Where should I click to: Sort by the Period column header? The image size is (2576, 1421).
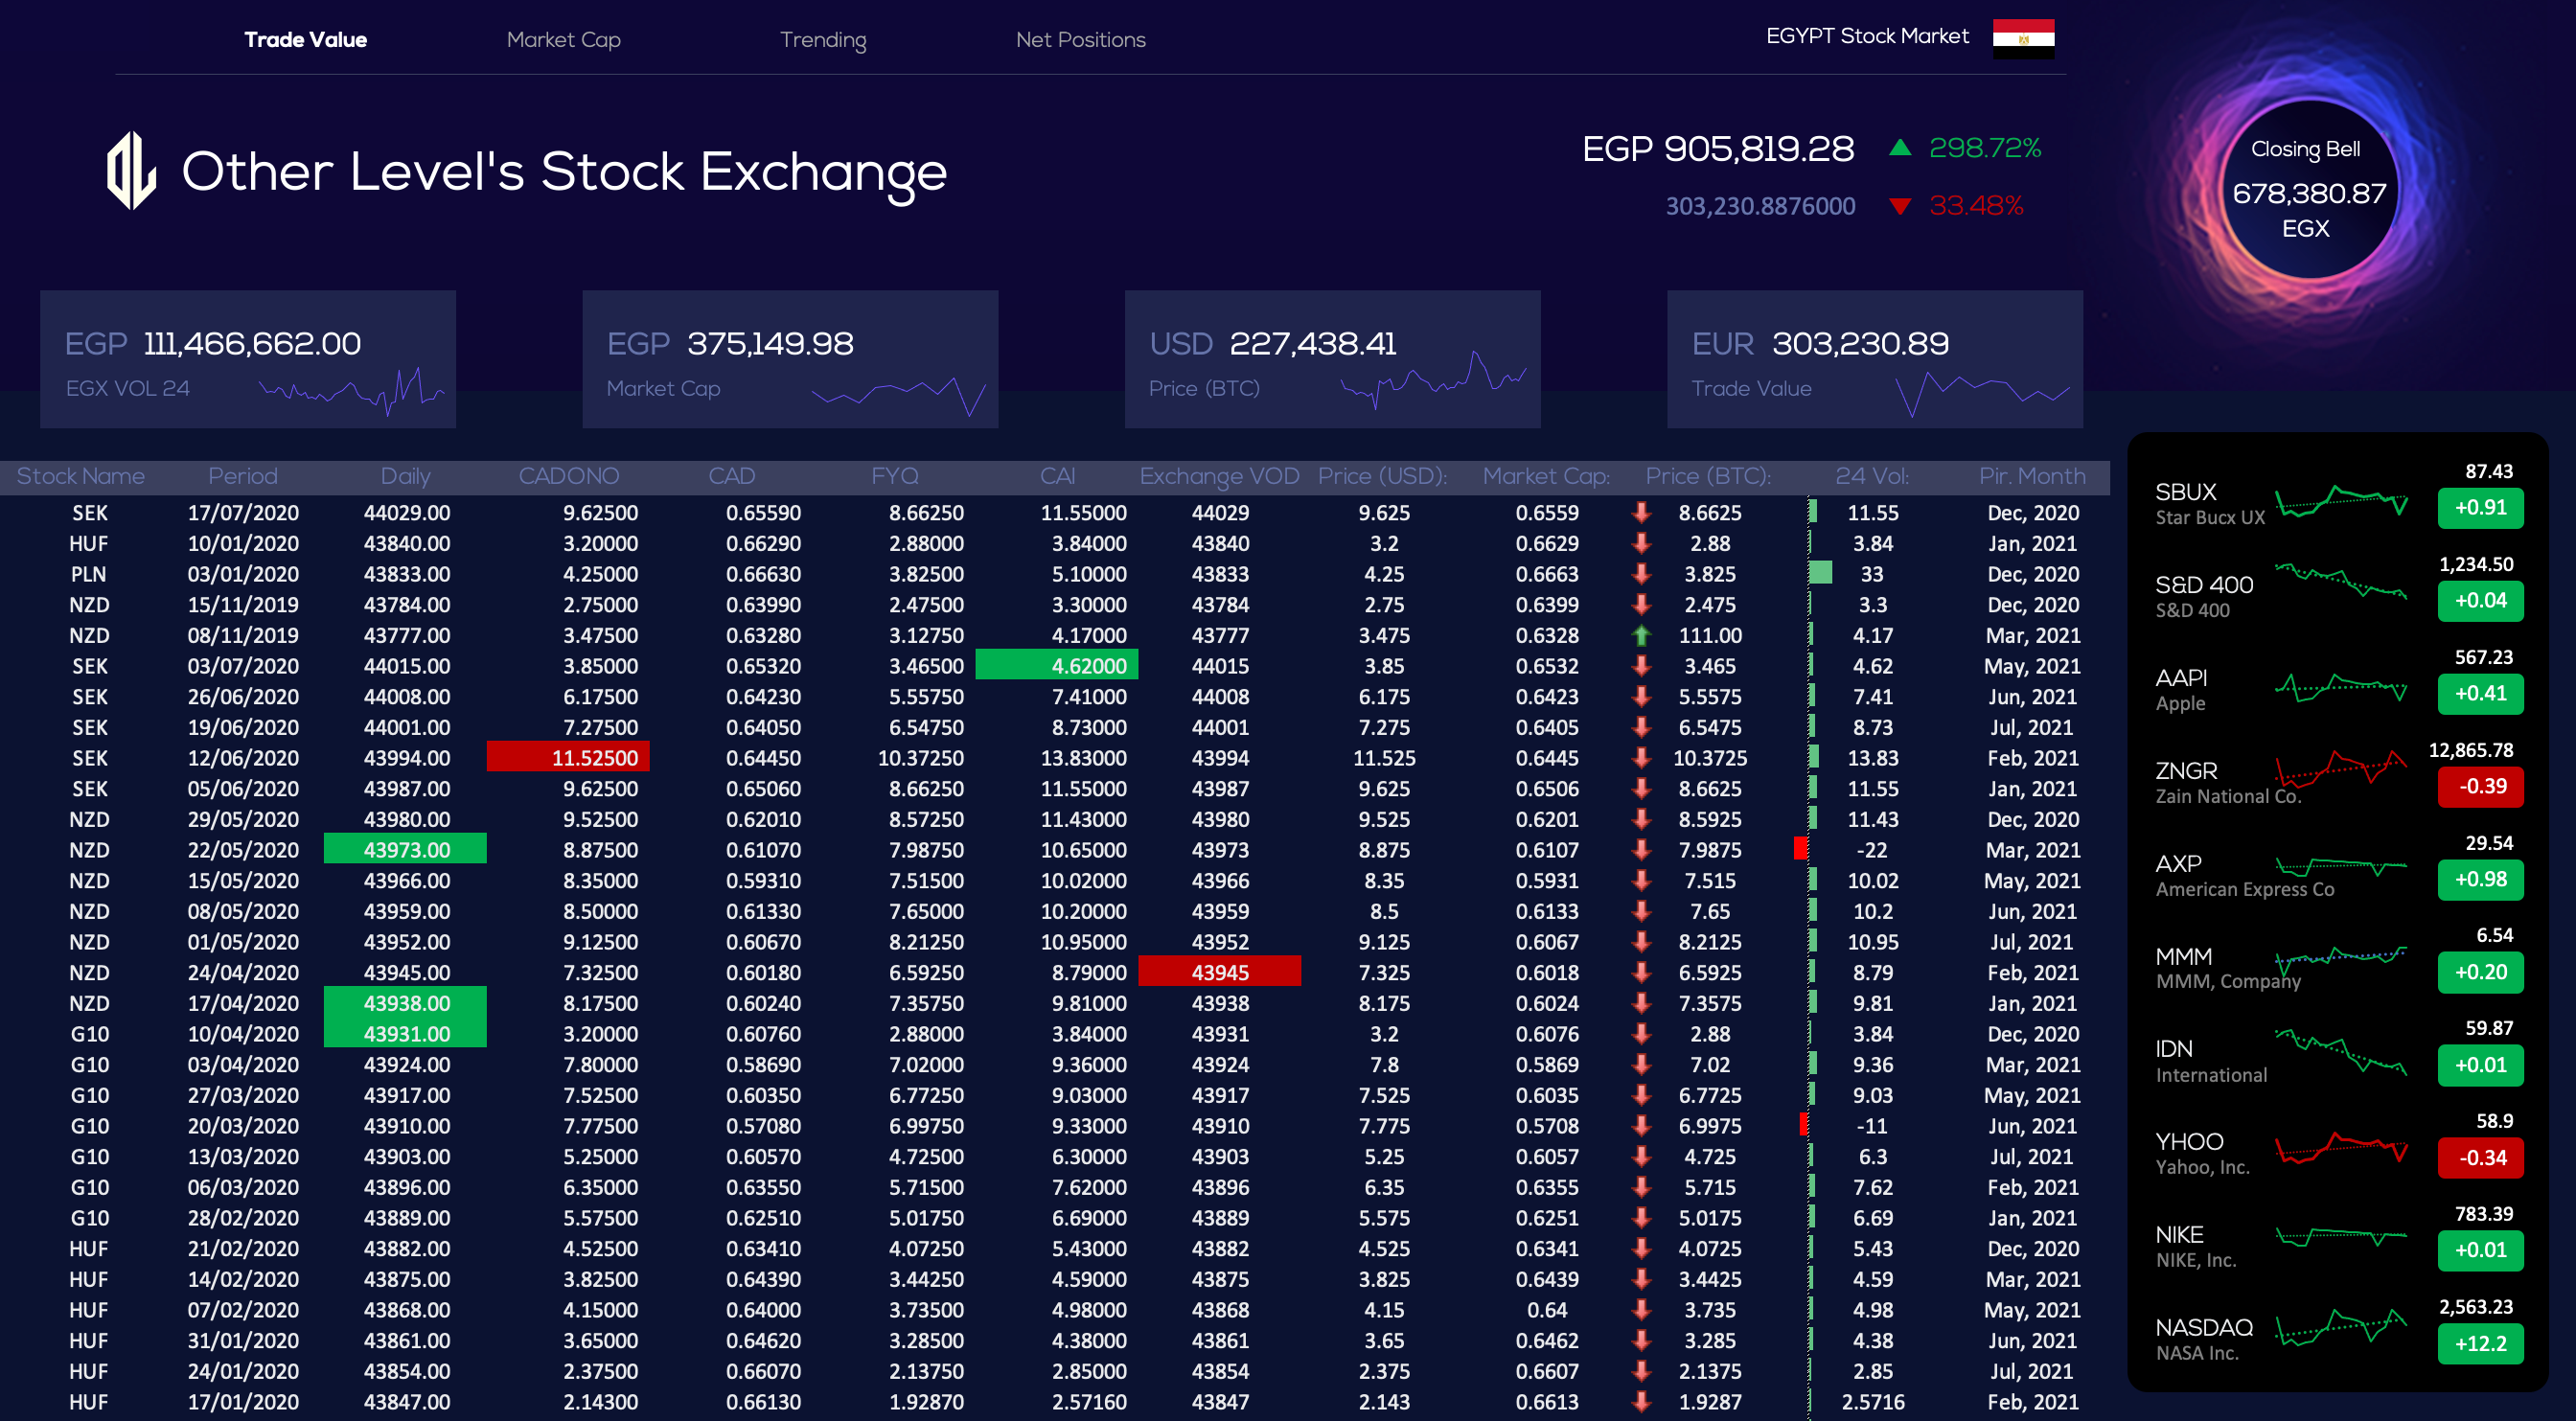pos(243,476)
